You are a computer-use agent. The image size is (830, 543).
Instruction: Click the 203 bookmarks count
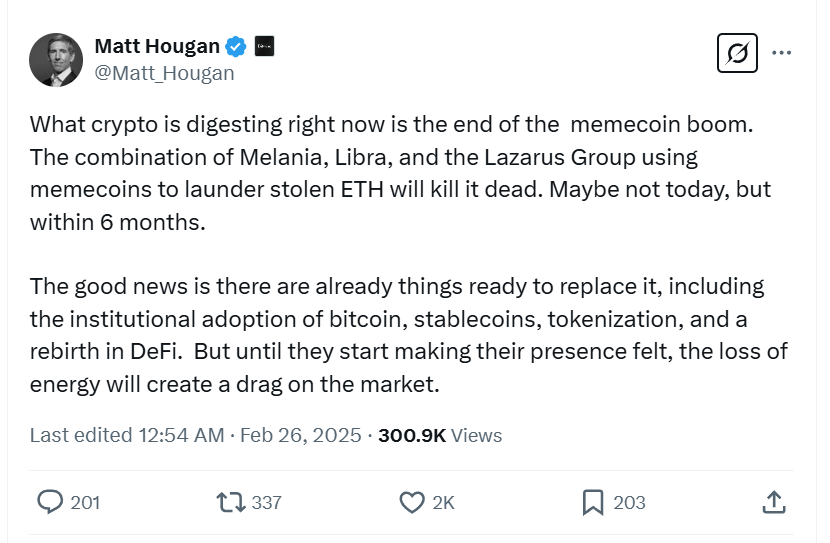[x=629, y=502]
